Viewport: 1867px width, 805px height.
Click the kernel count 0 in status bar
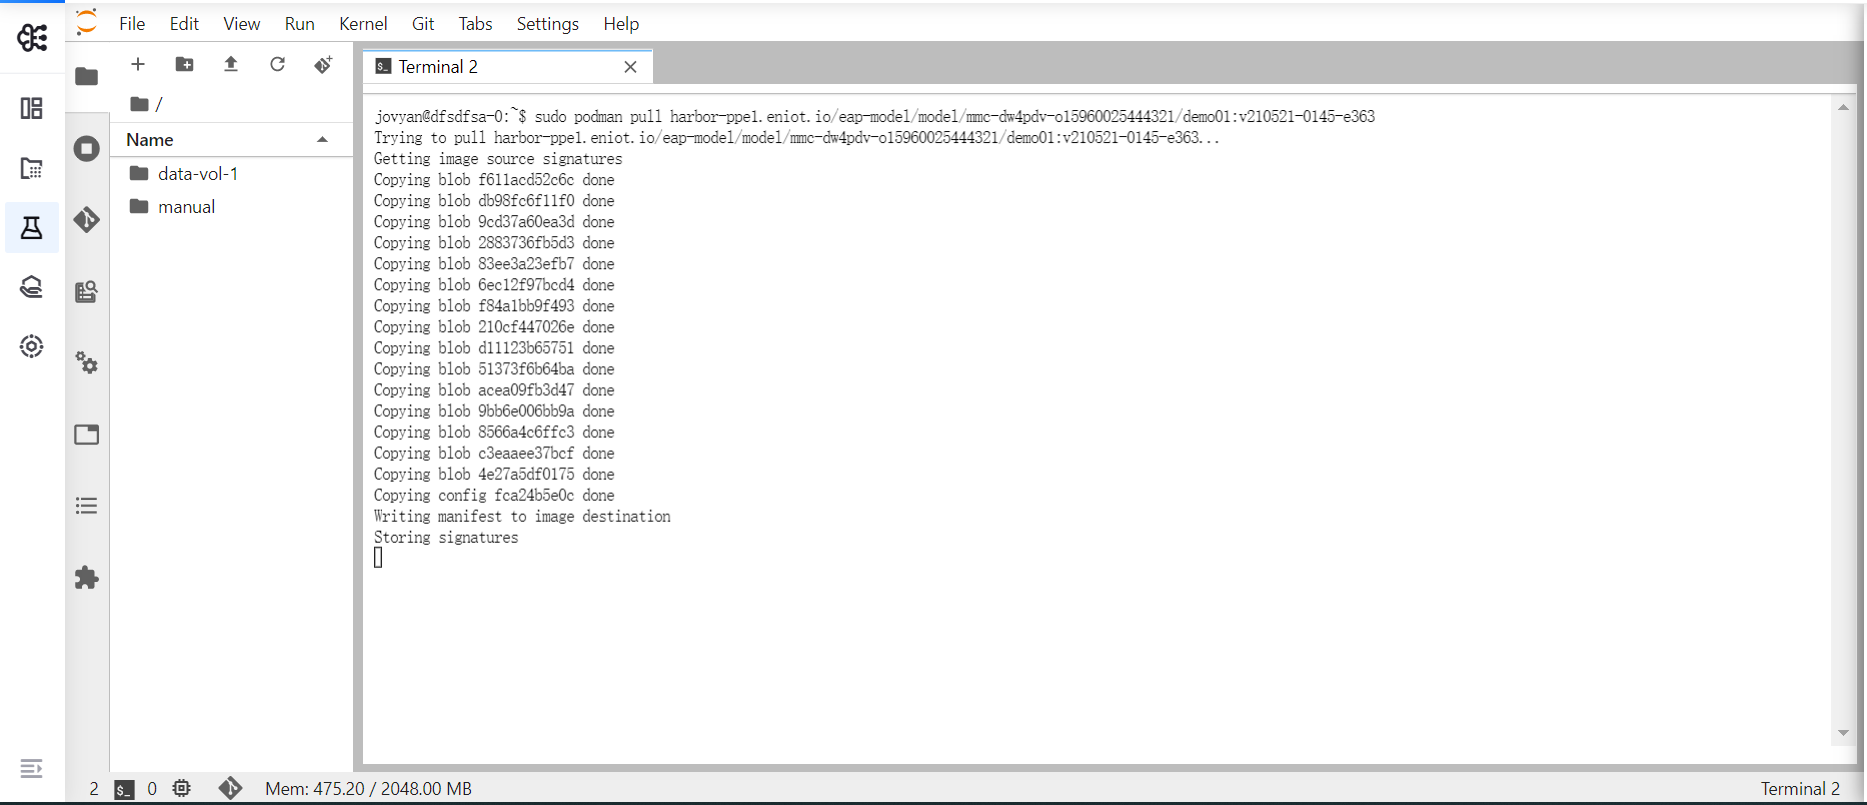click(x=152, y=789)
